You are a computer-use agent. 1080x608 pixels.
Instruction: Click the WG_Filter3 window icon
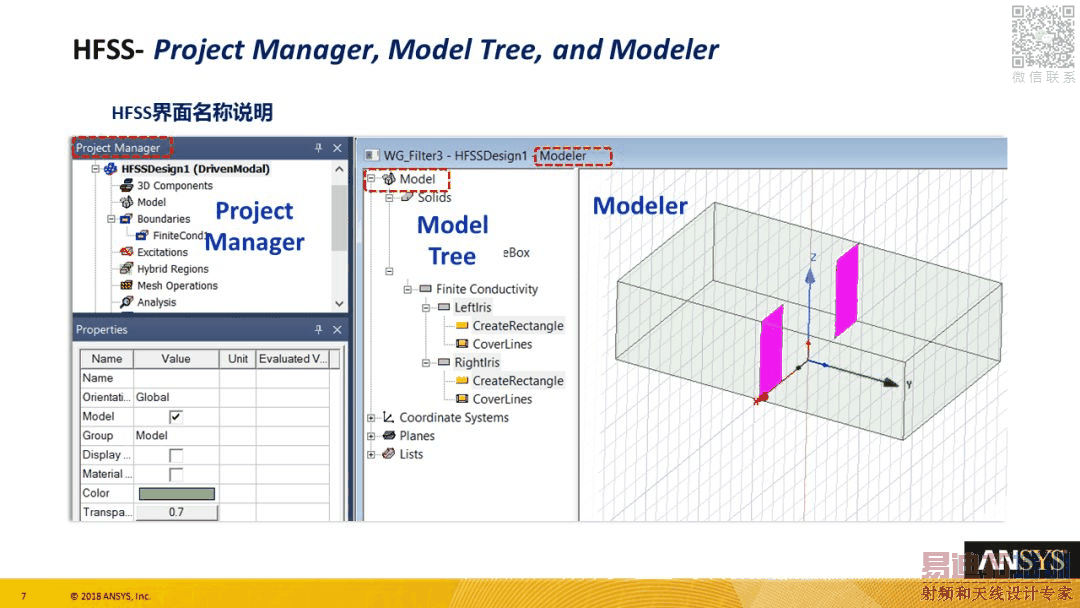coord(372,156)
